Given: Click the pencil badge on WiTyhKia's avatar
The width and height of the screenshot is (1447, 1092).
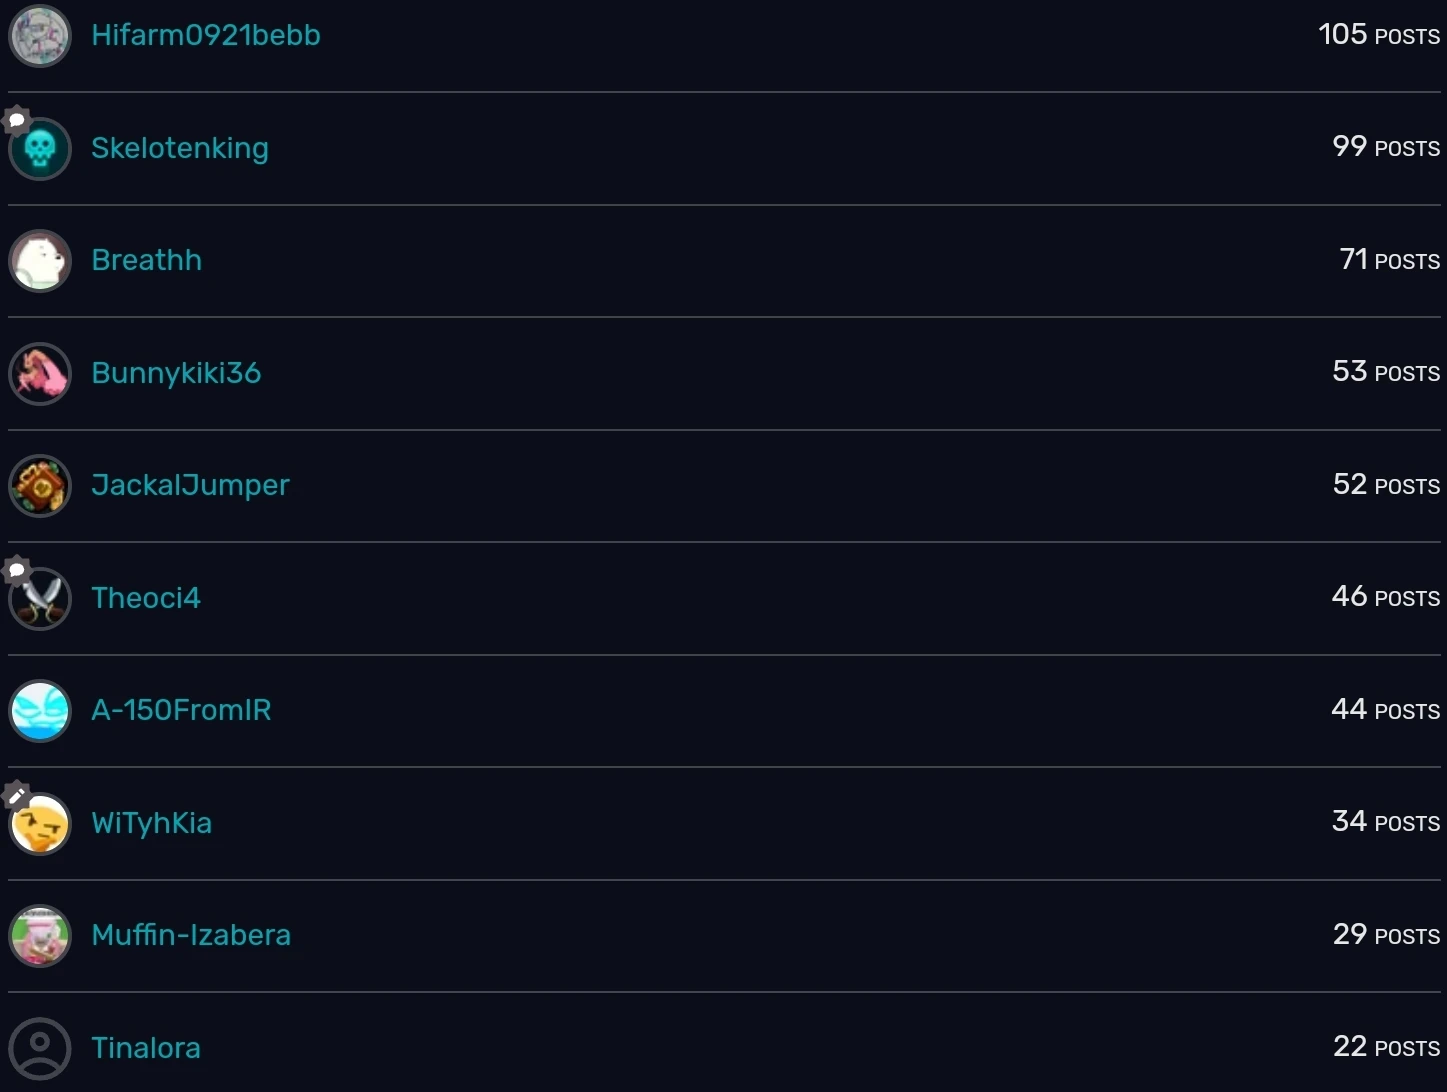Looking at the screenshot, I should pos(16,794).
